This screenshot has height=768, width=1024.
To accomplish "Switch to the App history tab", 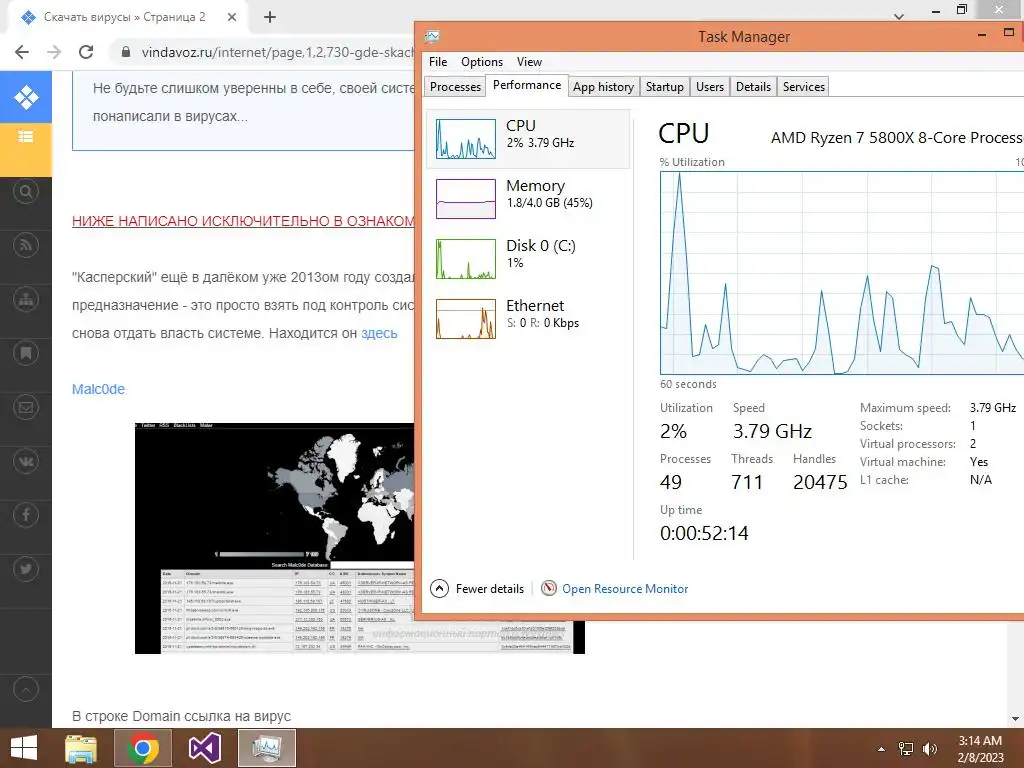I will (603, 87).
